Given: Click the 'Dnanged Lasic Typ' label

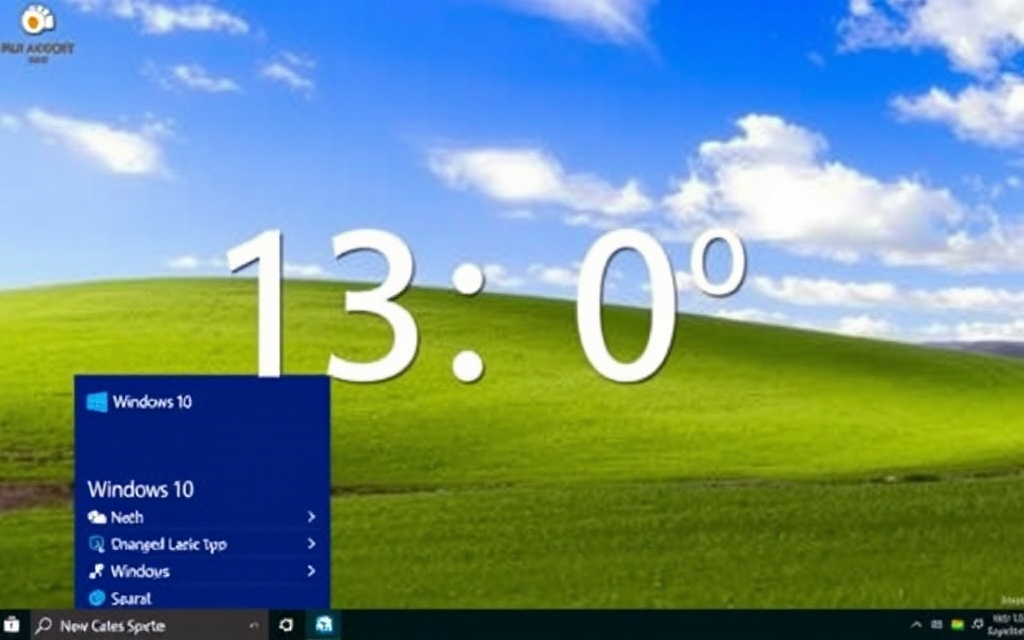Looking at the screenshot, I should coord(168,545).
